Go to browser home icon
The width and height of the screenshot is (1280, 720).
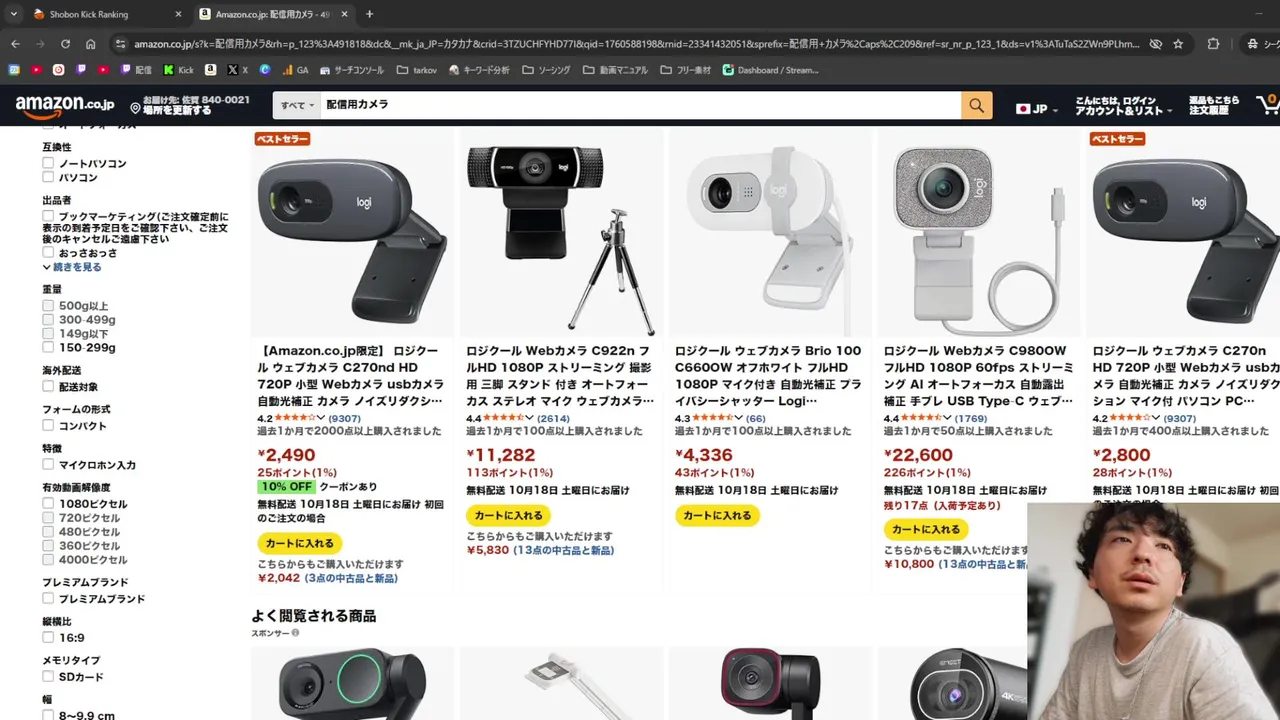click(90, 44)
